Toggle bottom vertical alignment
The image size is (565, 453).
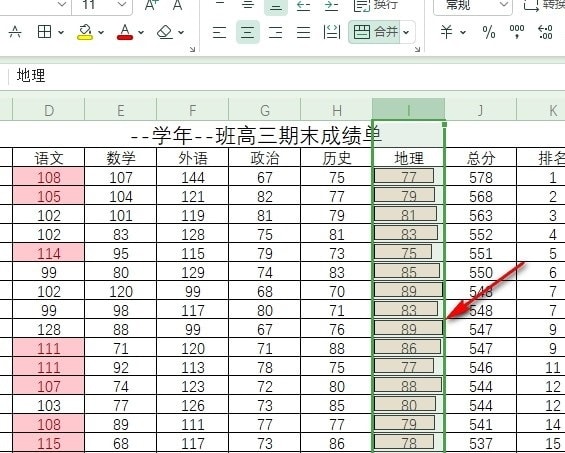point(276,6)
